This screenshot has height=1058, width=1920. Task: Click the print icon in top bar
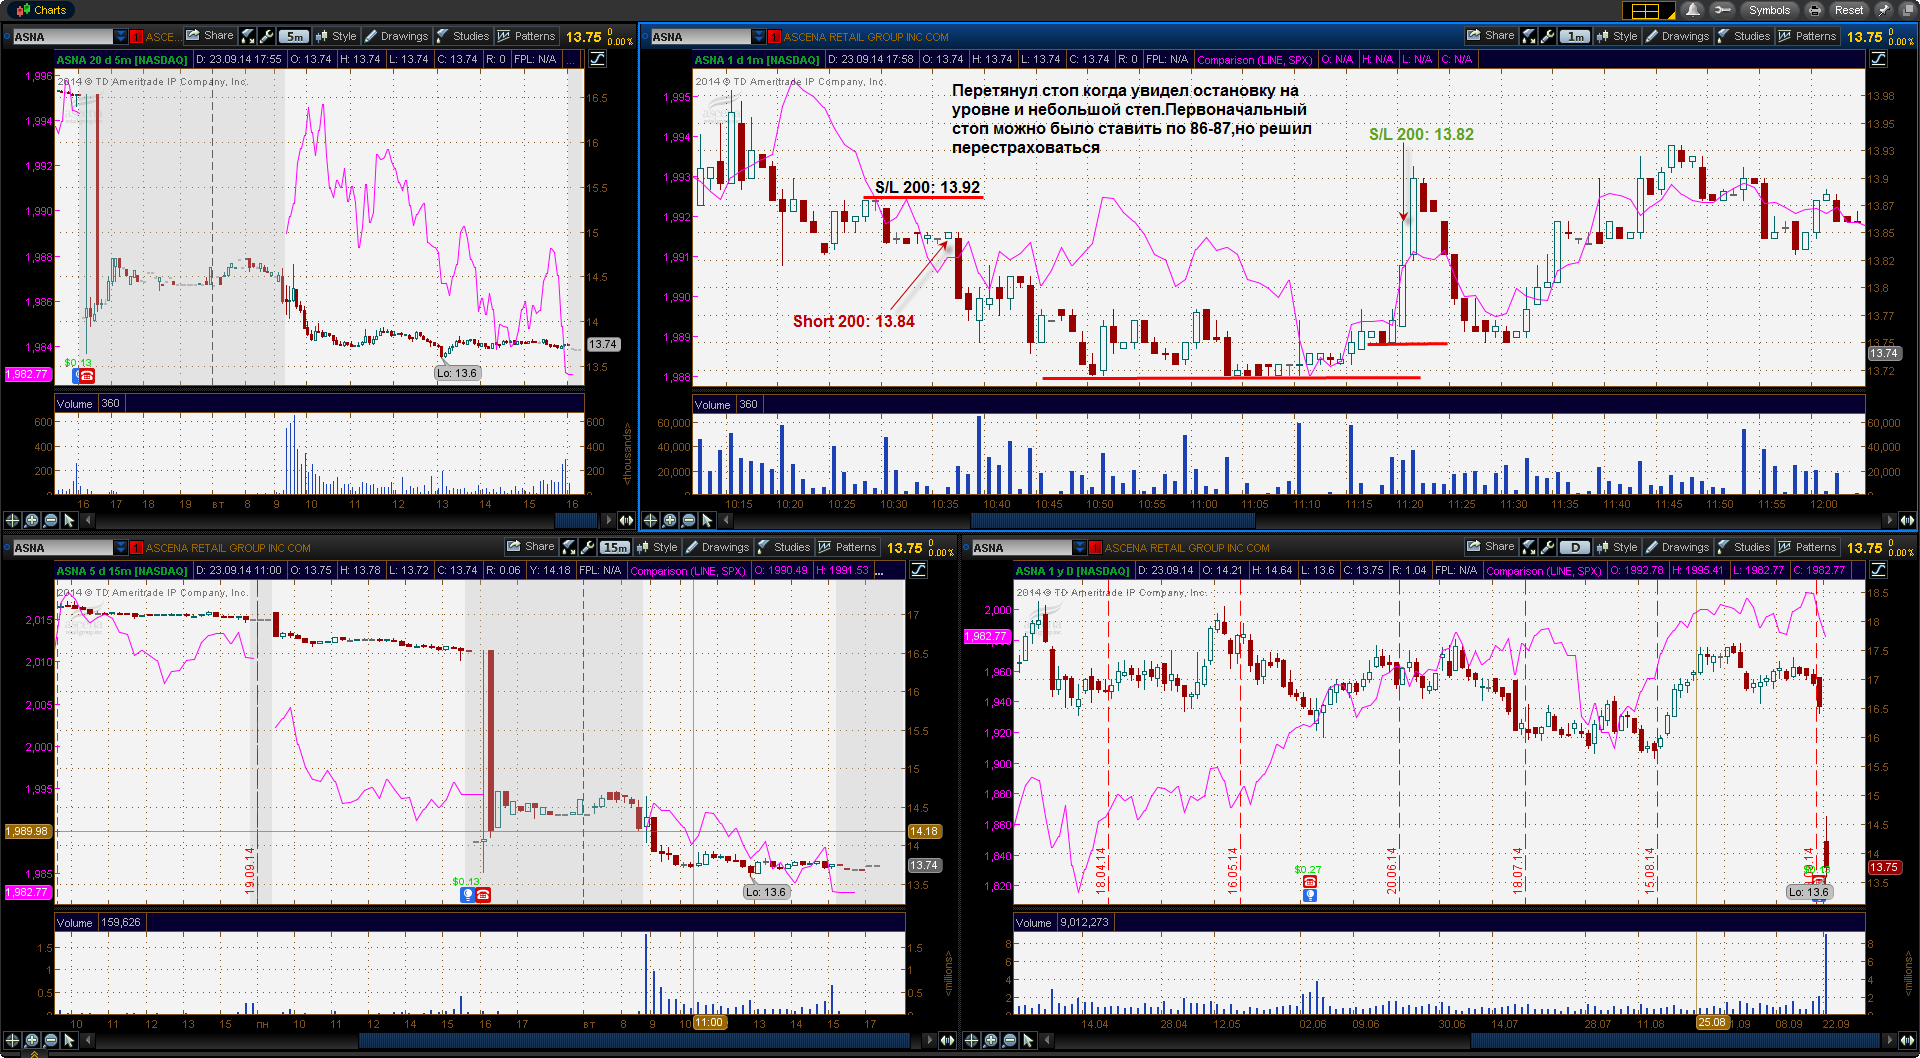coord(1815,10)
